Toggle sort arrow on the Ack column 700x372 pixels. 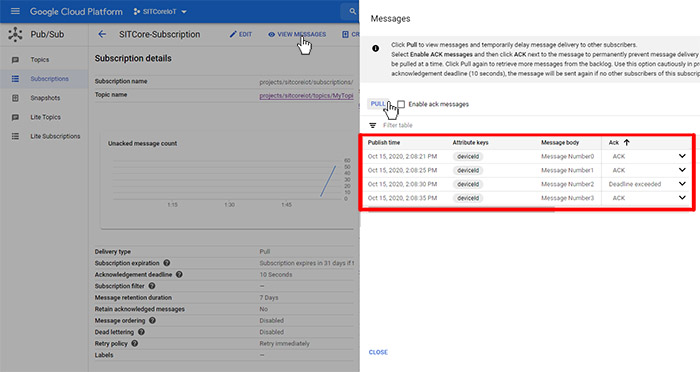tap(627, 142)
